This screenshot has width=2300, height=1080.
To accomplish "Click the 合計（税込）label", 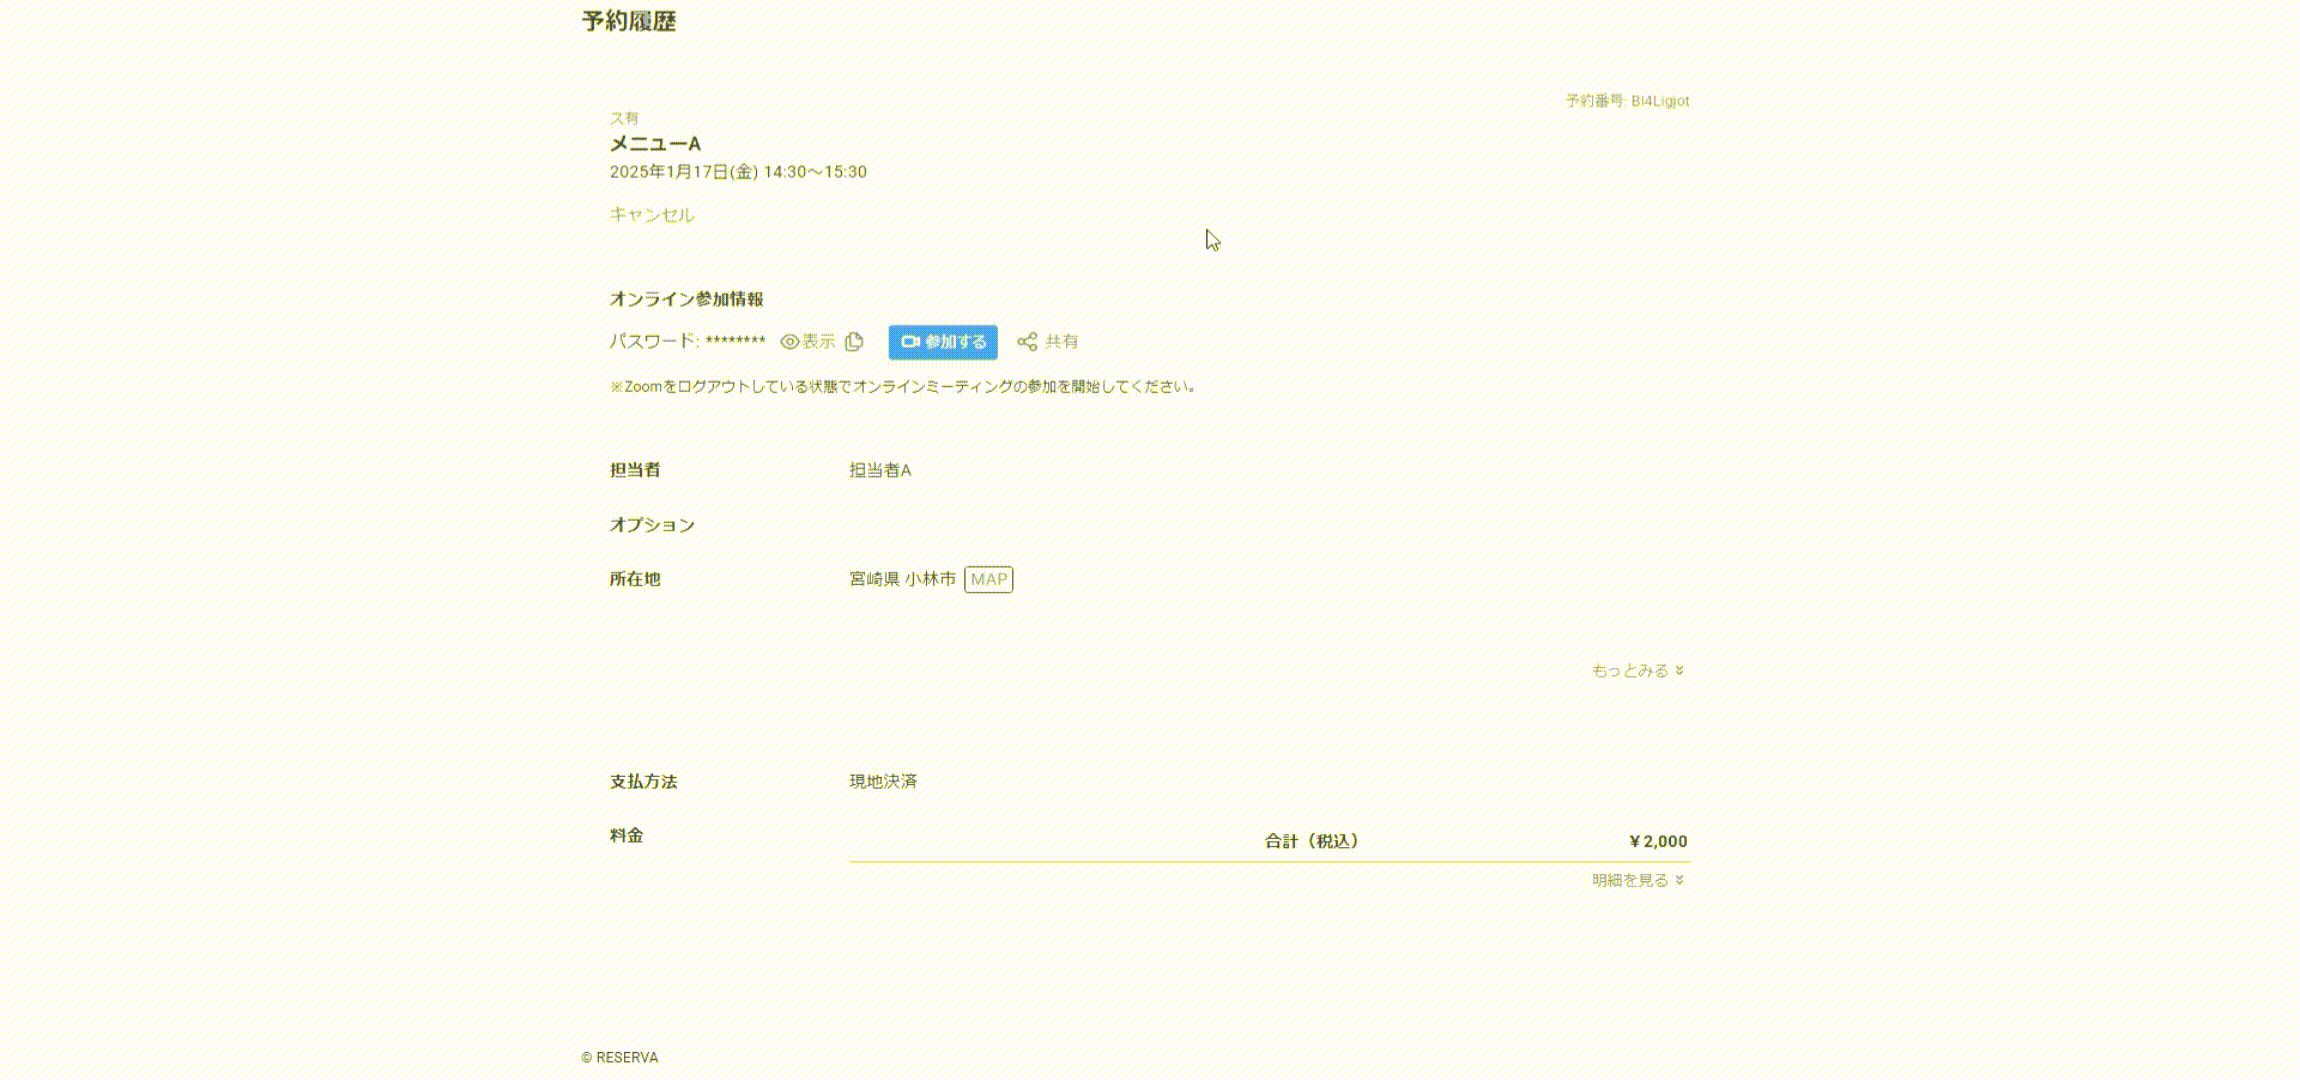I will point(1312,842).
